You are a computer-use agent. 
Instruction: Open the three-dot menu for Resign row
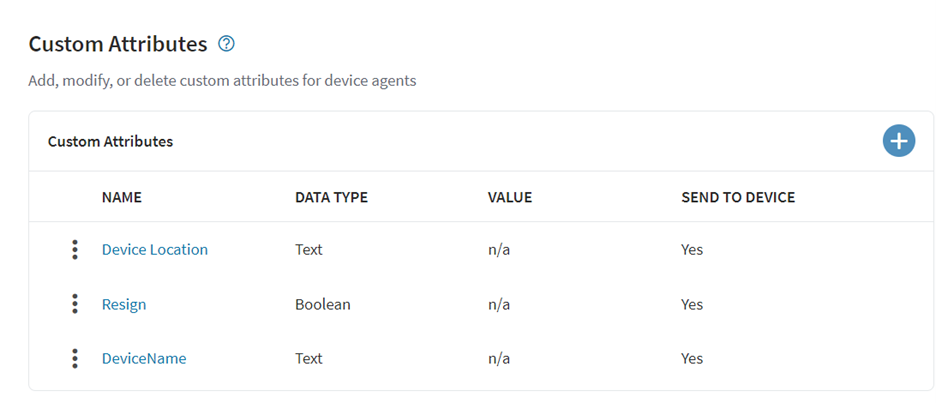point(75,304)
